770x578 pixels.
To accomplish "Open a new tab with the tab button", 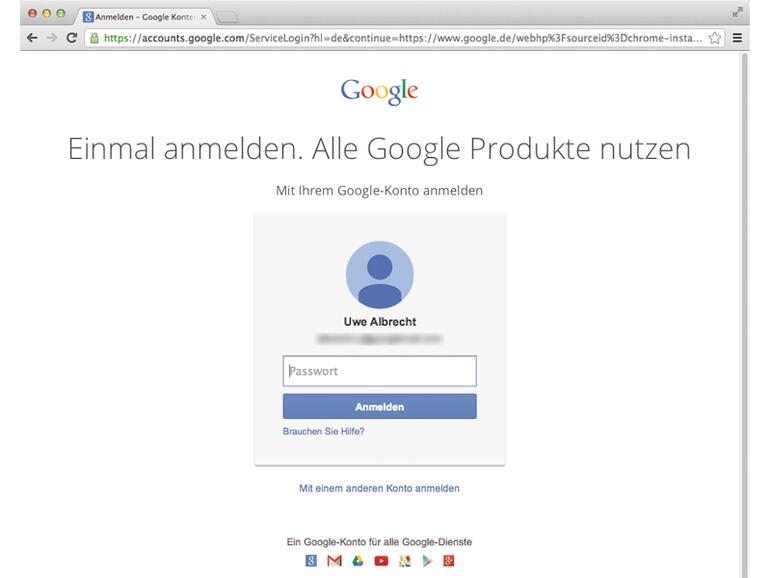I will click(227, 18).
